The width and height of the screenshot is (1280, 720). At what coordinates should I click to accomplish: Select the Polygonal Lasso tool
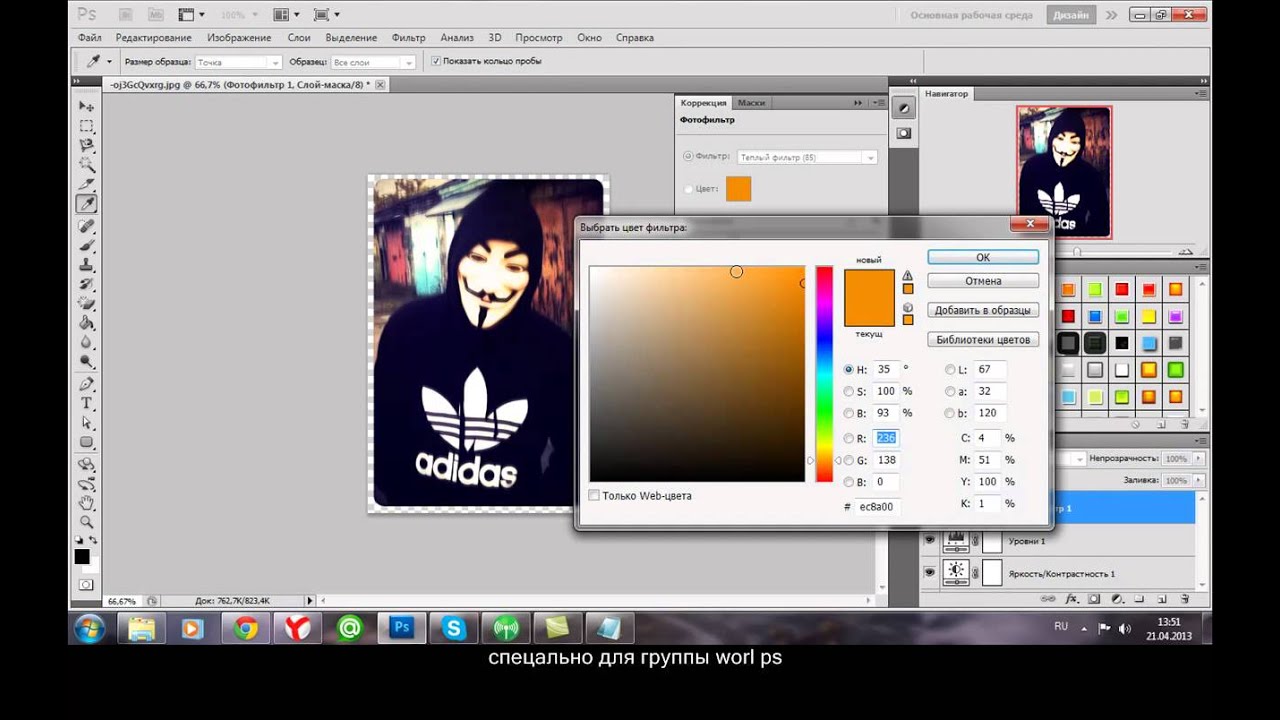(87, 145)
